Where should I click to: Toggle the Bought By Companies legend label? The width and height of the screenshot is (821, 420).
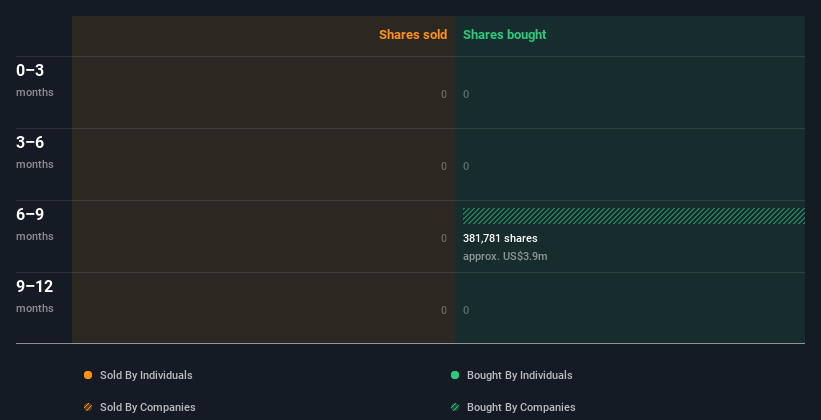coord(521,407)
